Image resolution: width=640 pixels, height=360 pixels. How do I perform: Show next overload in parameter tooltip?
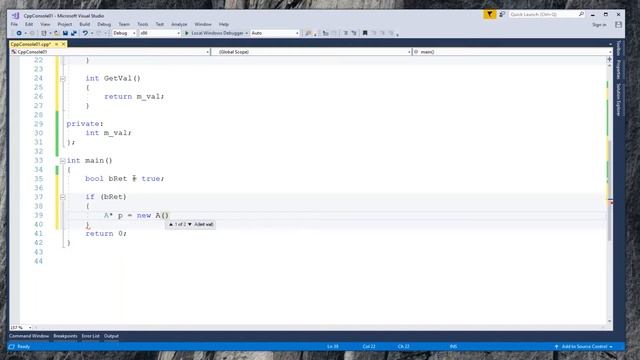pos(189,224)
